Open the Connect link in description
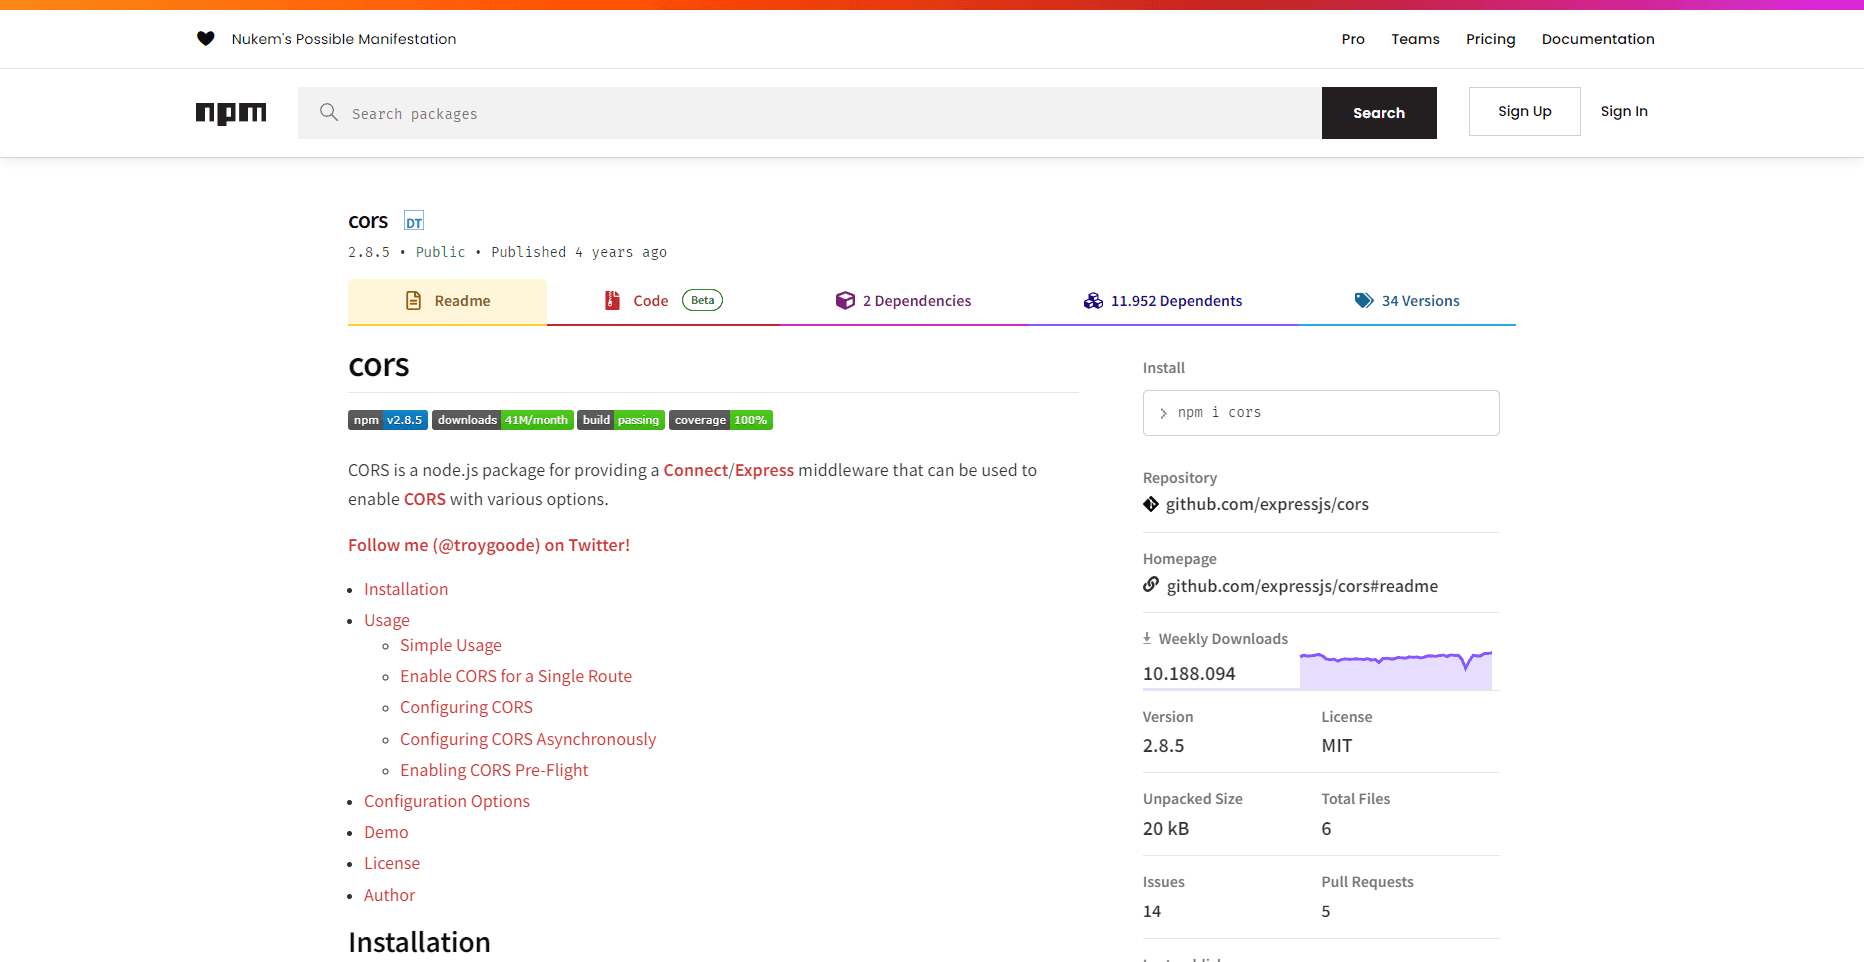 [696, 470]
